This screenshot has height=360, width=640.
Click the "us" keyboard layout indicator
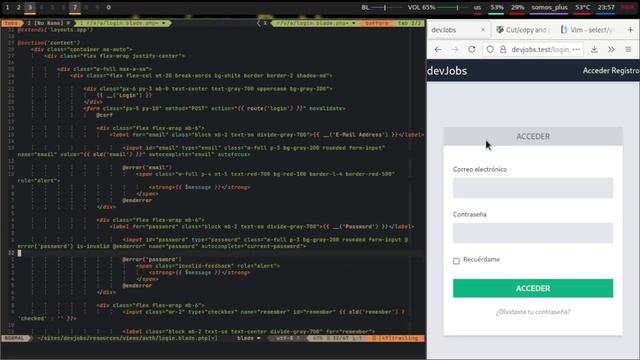click(477, 7)
